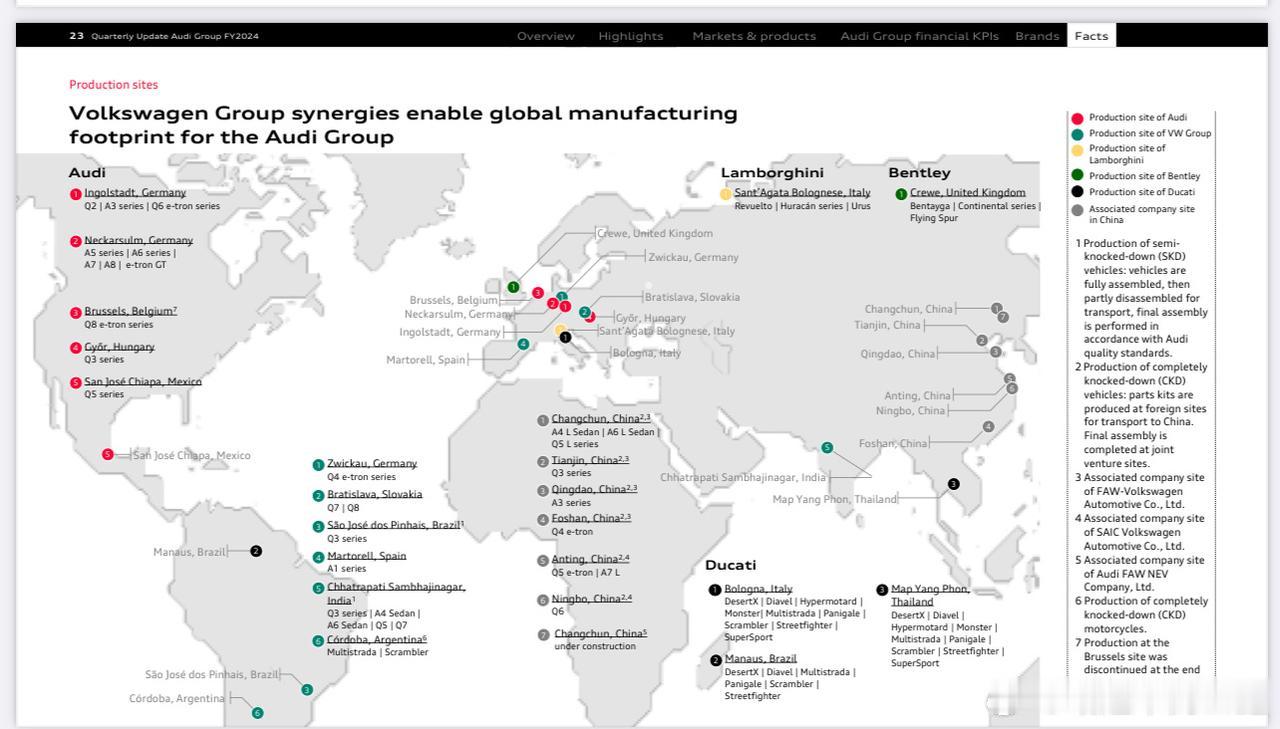Open the Bologna, Italy underlined link
This screenshot has width=1280, height=729.
pos(758,589)
